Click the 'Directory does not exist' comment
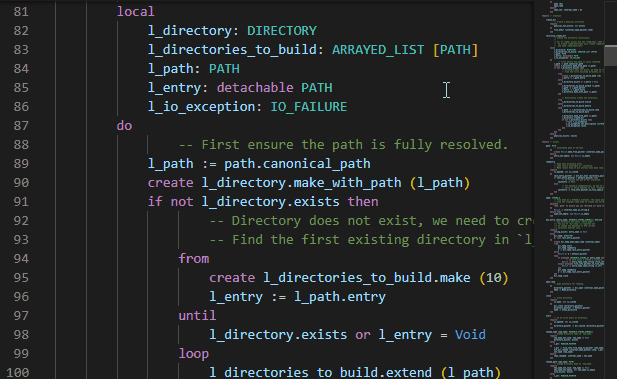 (371, 221)
